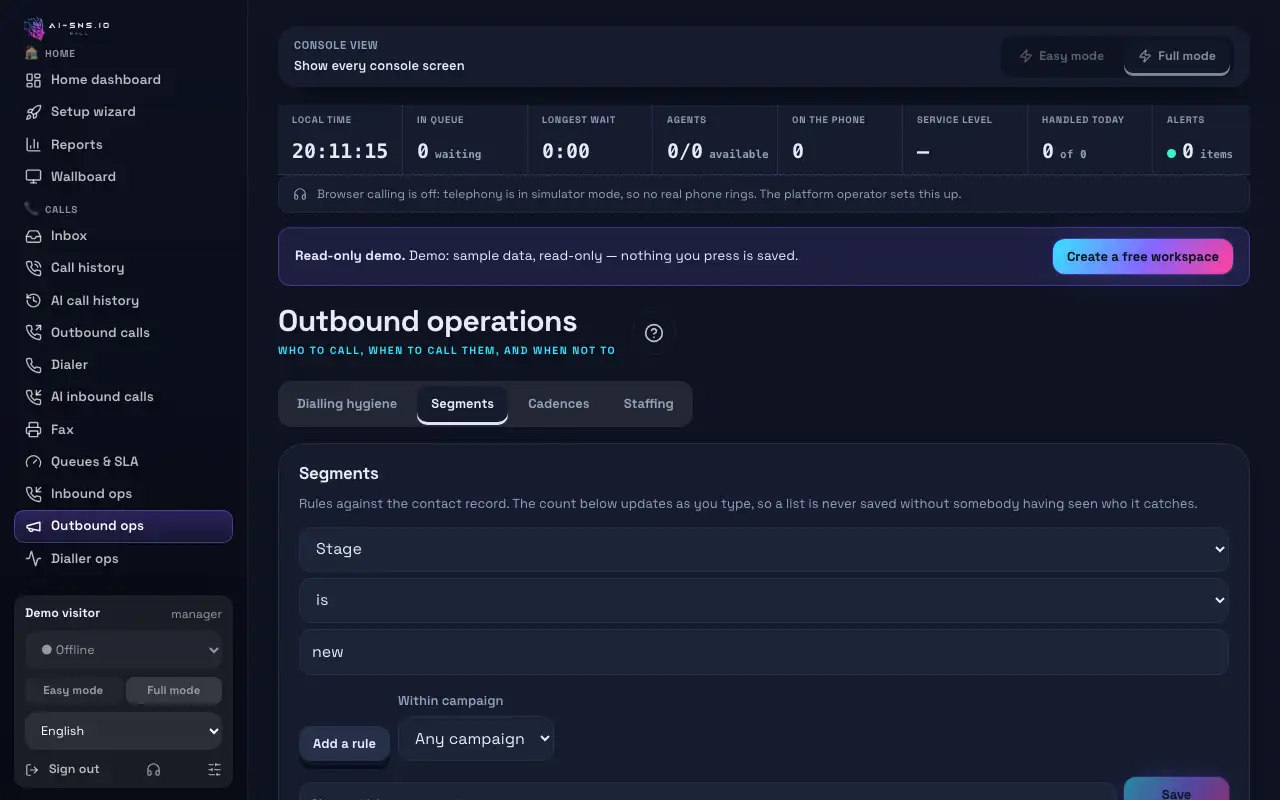Select Full mode in sidebar panel

174,690
